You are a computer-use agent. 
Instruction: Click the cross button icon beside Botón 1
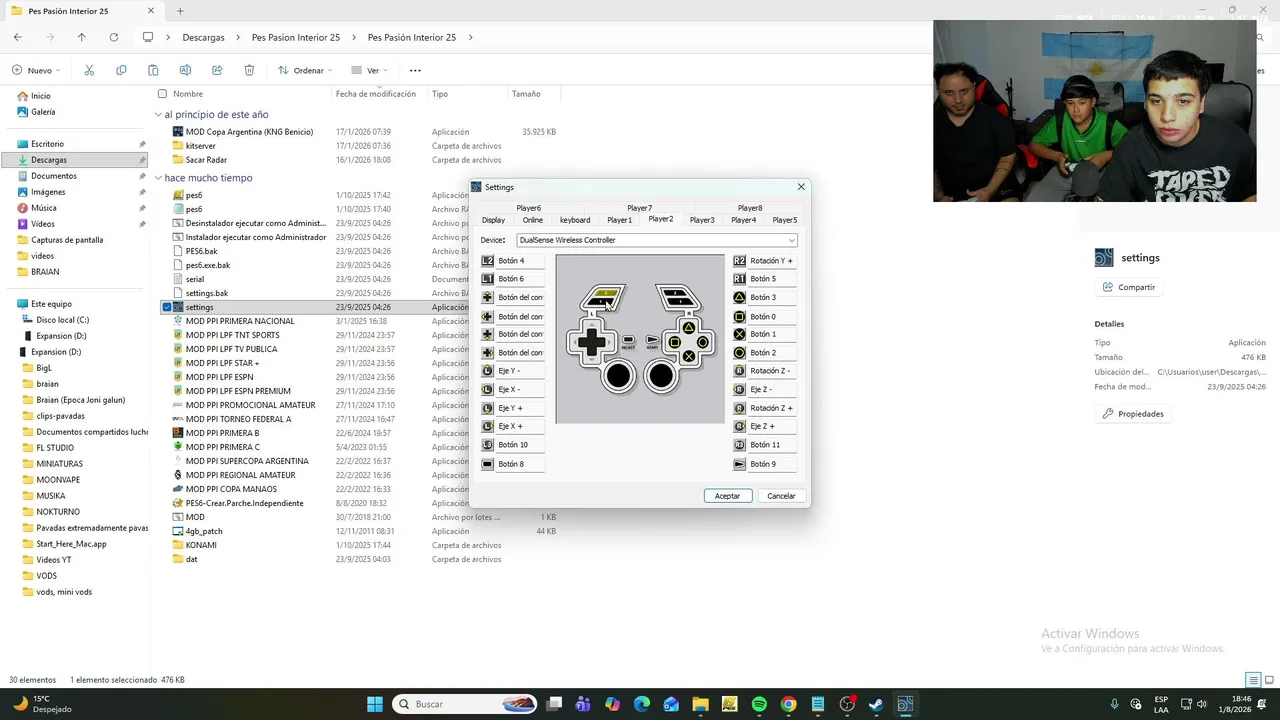coord(740,334)
